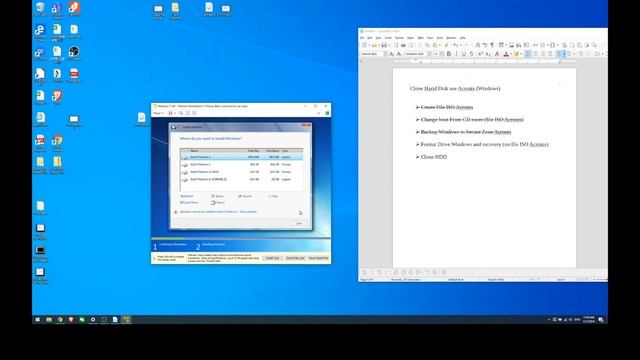640x360 pixels.
Task: Select Disk 0 Partition 2 row in installer
Action: pos(242,164)
